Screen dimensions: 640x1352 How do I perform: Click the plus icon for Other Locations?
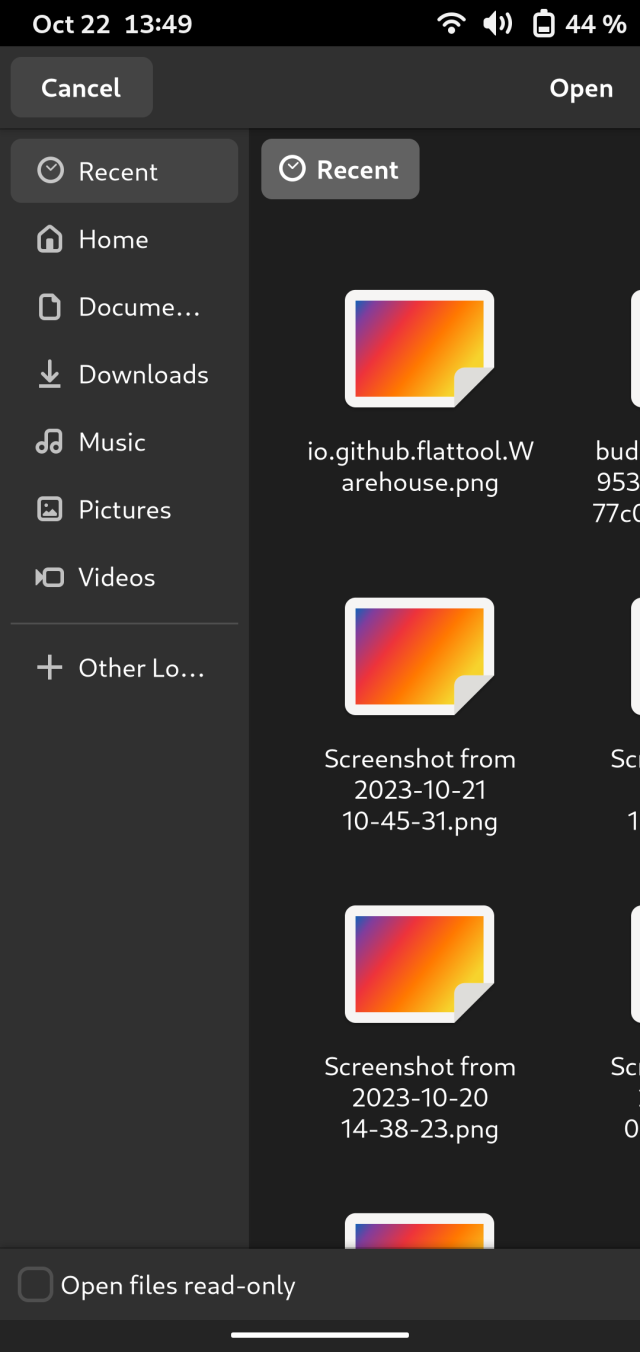pyautogui.click(x=49, y=668)
